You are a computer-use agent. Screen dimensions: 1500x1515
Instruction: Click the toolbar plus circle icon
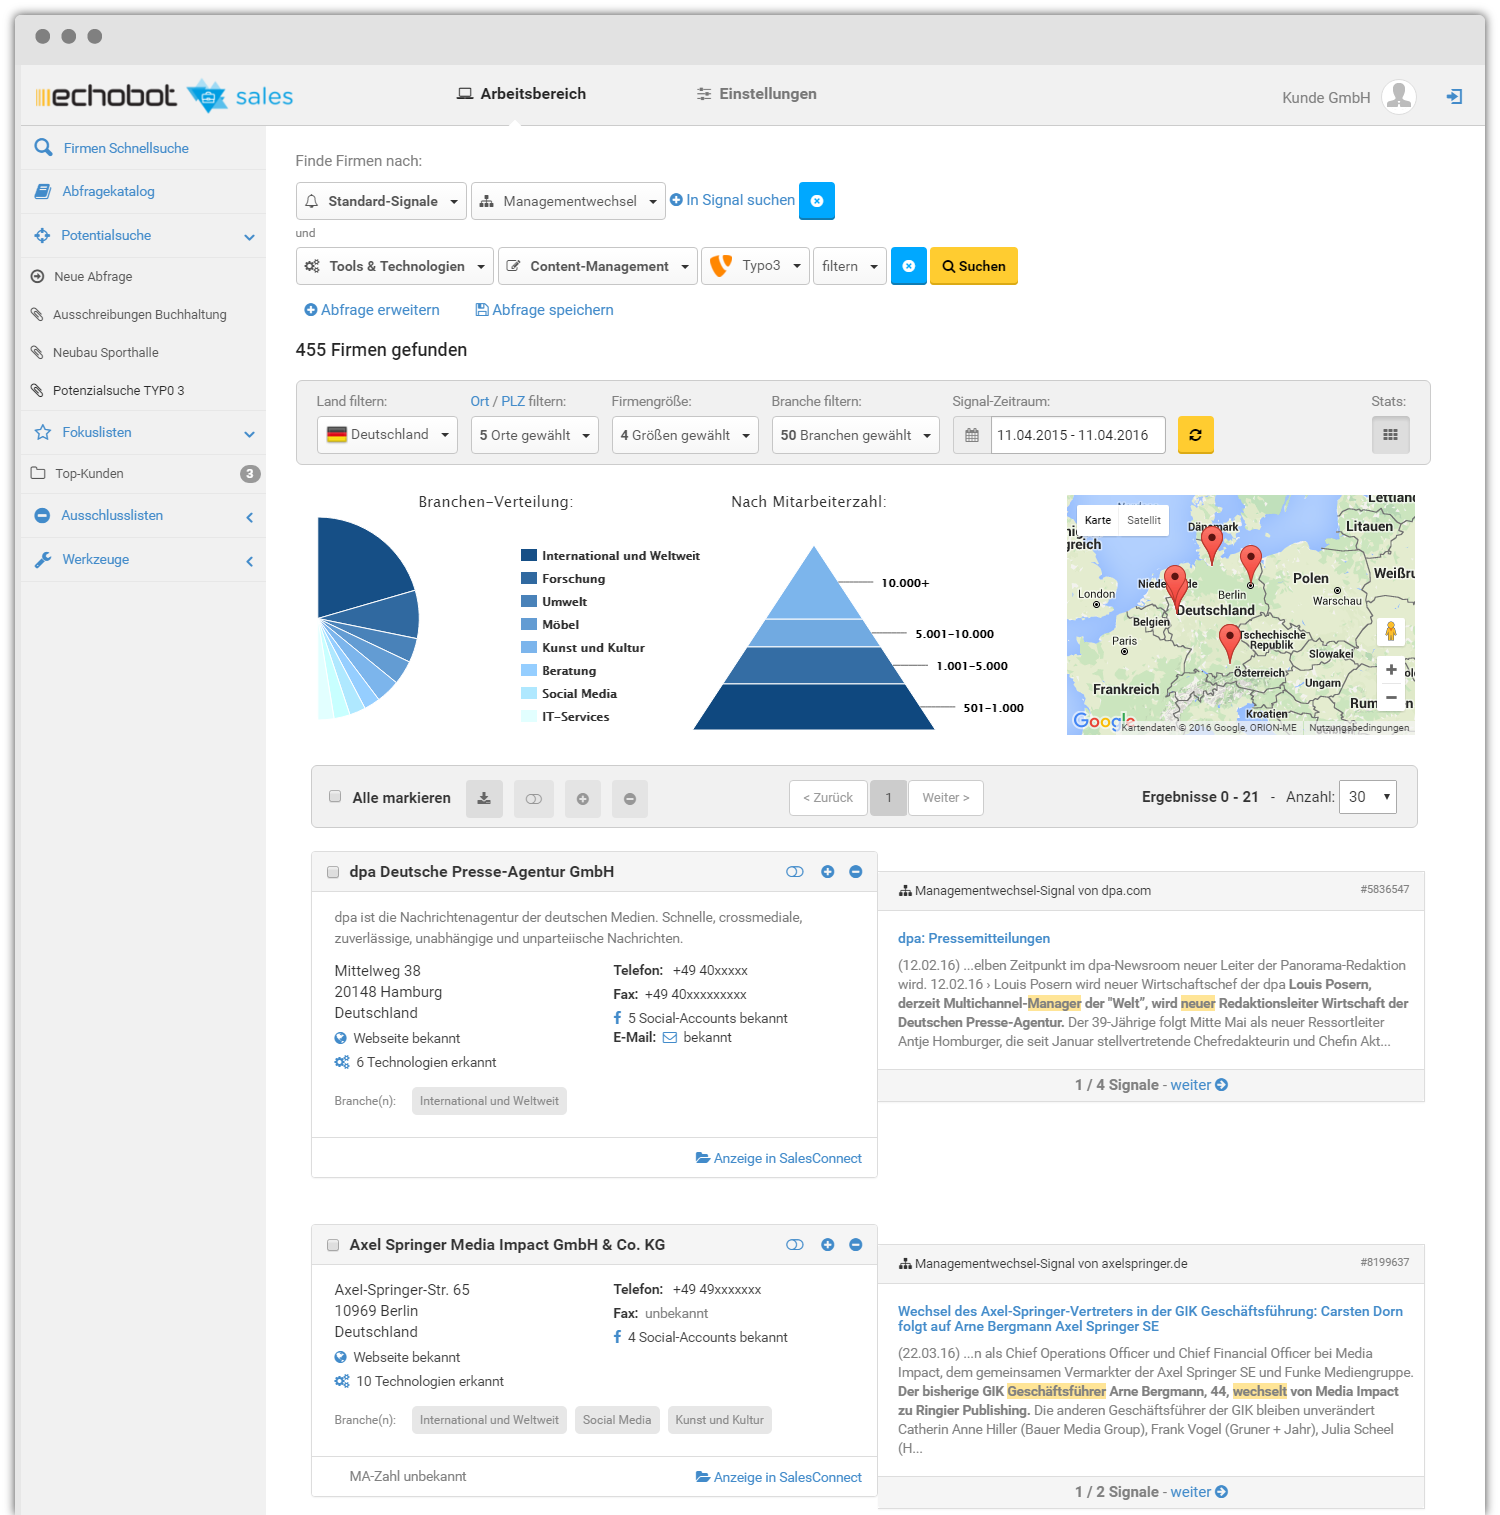(583, 798)
